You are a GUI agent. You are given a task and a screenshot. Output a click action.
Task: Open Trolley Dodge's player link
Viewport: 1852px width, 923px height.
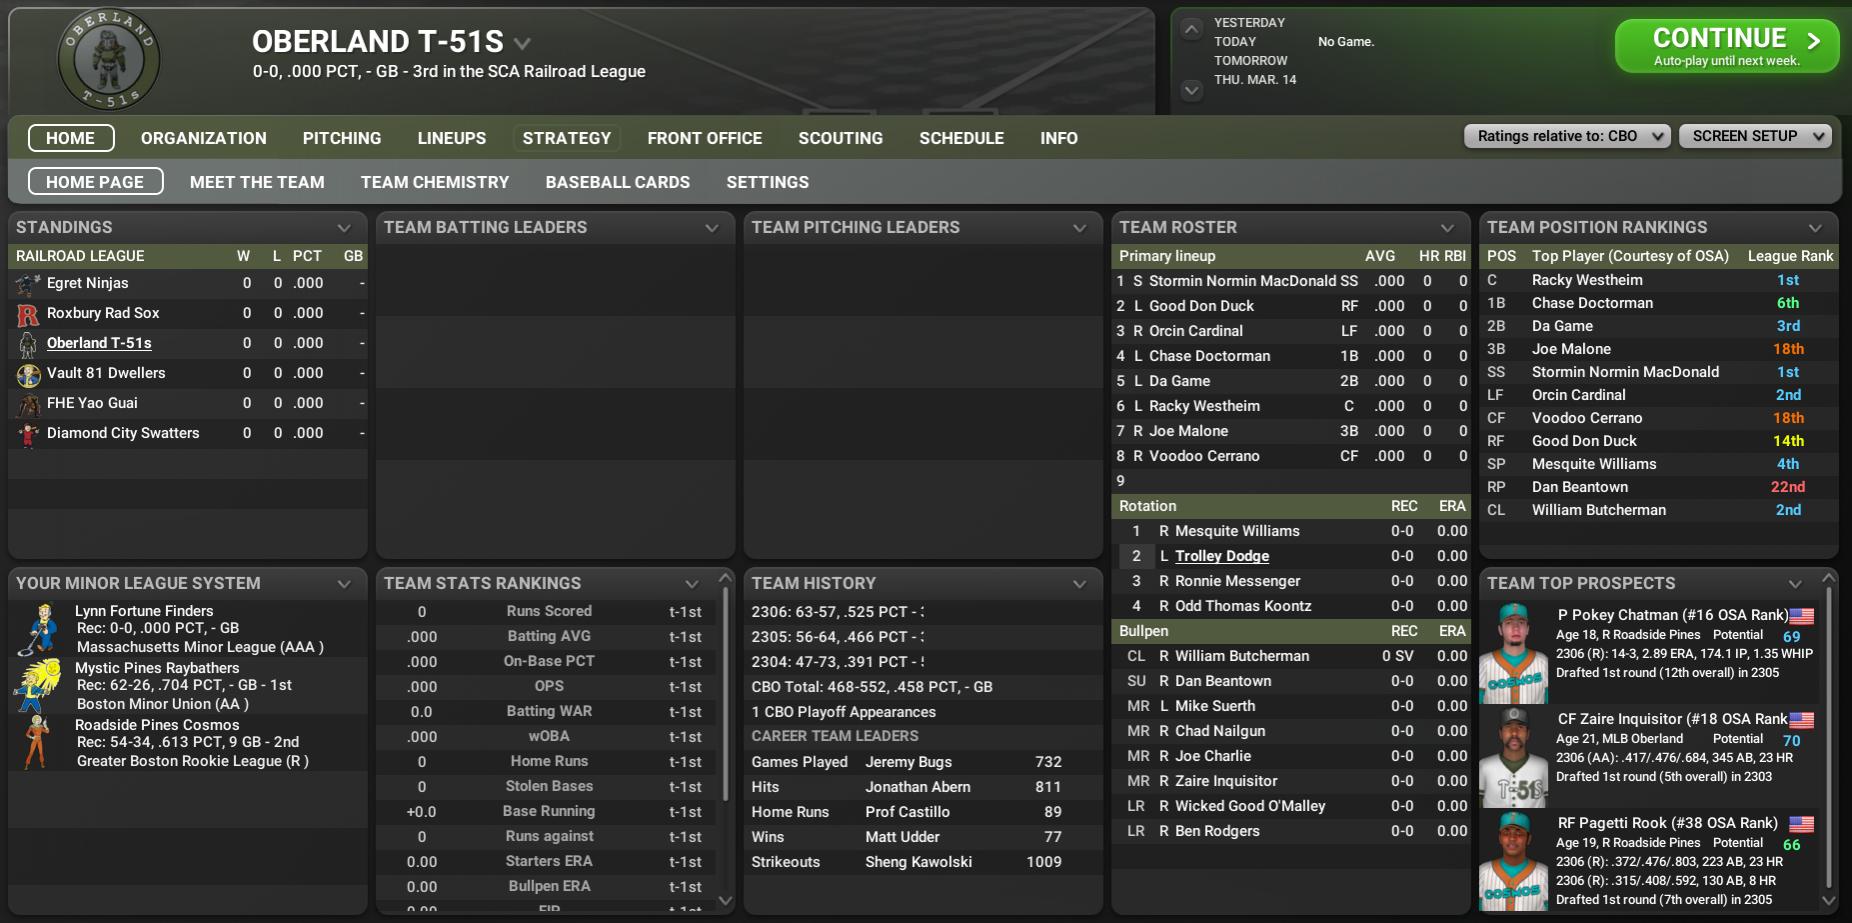(1221, 556)
